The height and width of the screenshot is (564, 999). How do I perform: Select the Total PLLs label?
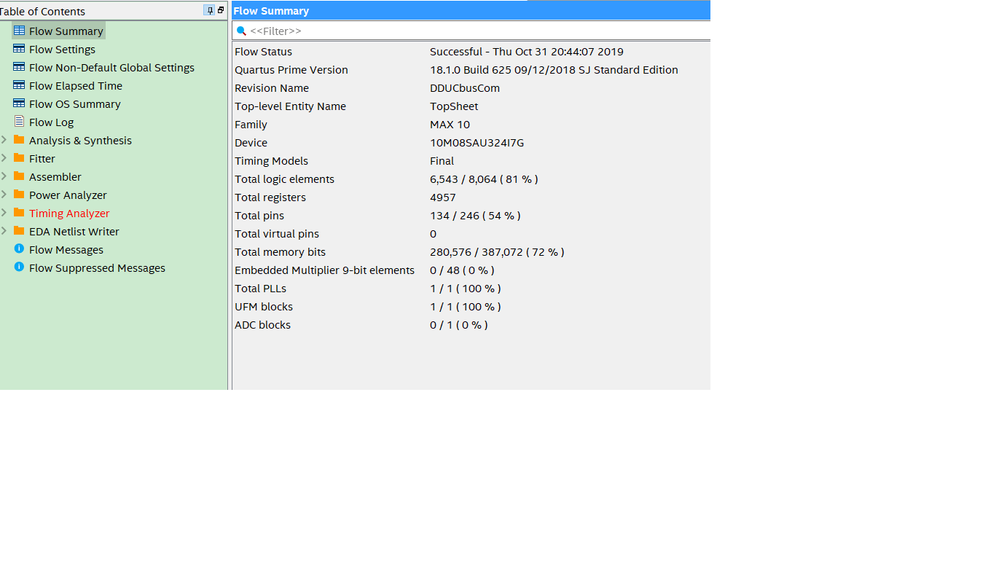click(260, 289)
